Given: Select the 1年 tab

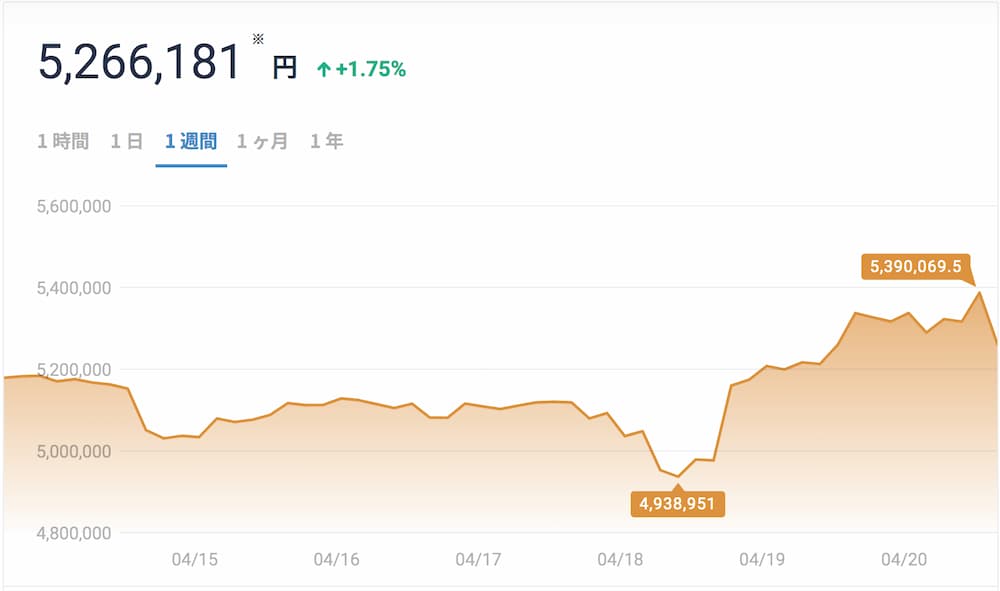Looking at the screenshot, I should pyautogui.click(x=327, y=141).
